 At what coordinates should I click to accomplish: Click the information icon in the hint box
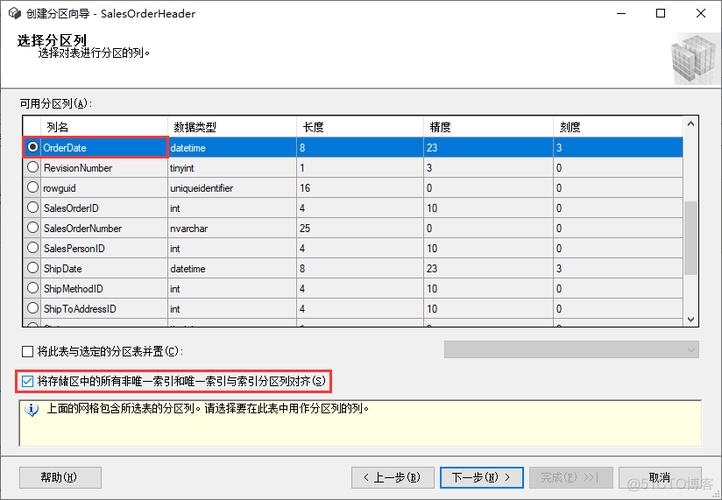(x=32, y=409)
